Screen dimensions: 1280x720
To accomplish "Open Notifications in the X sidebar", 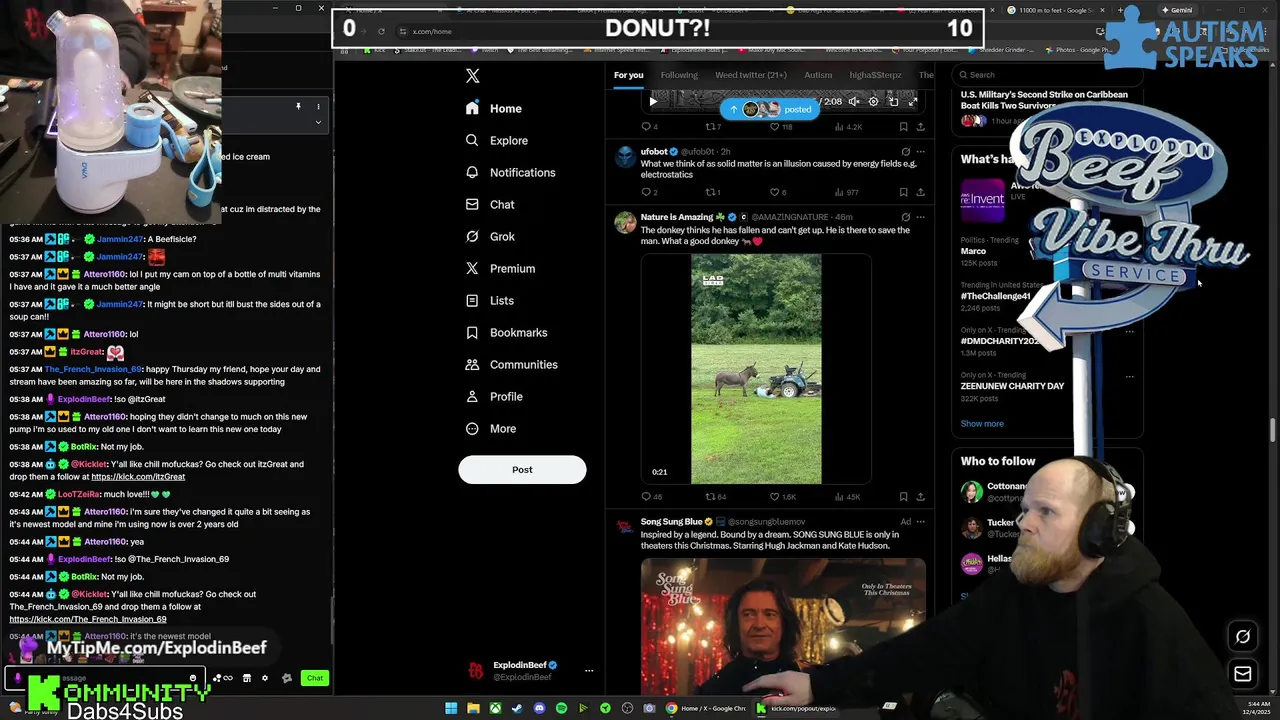I will tap(510, 173).
